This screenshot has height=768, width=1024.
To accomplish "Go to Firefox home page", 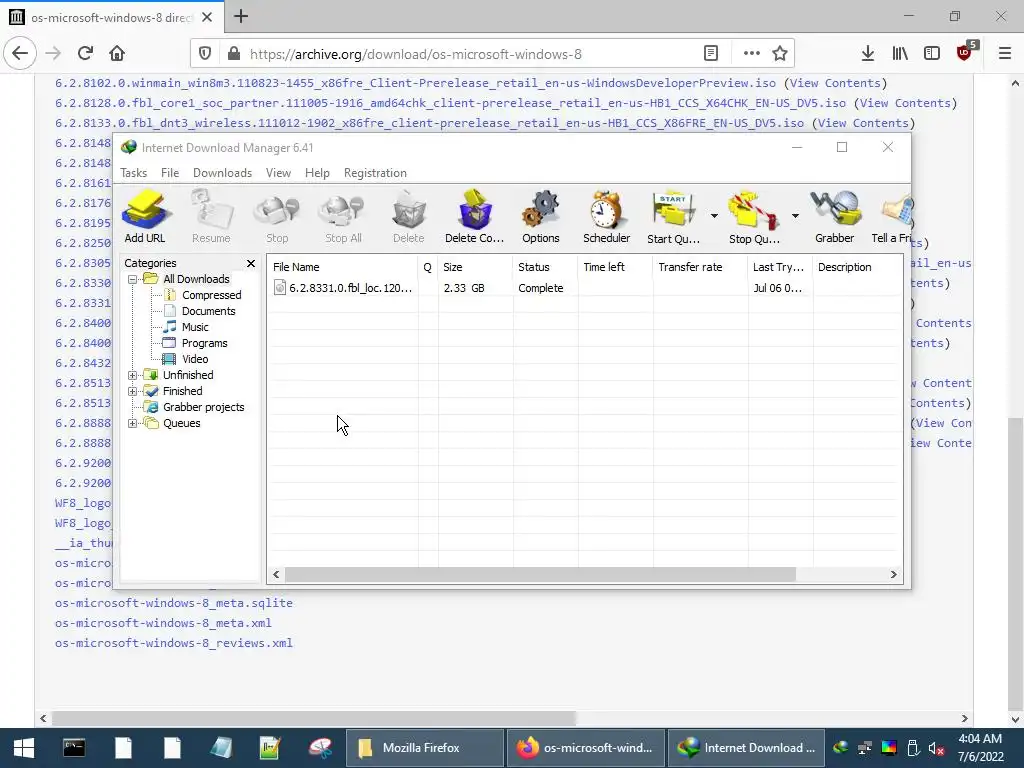I will tap(117, 54).
